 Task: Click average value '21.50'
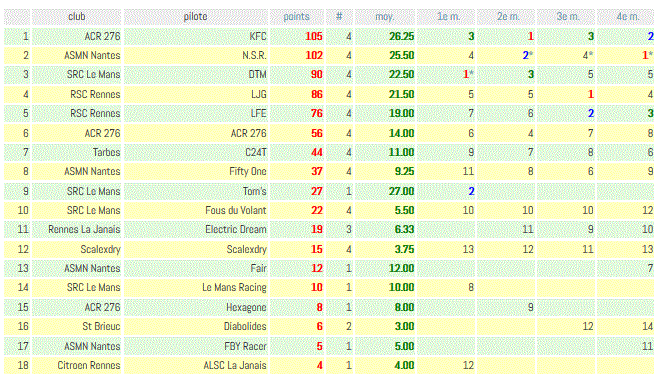pos(402,94)
